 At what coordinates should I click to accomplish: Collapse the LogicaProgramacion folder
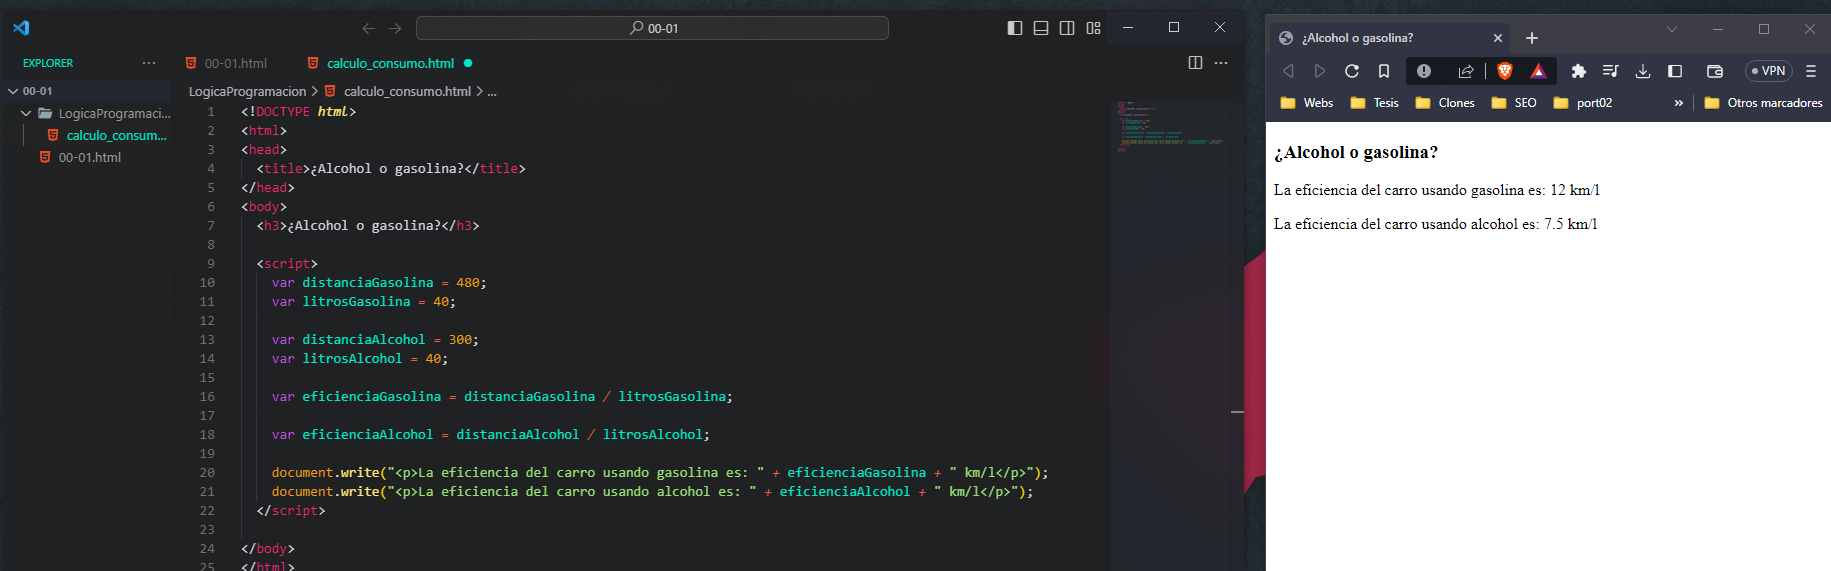(27, 113)
